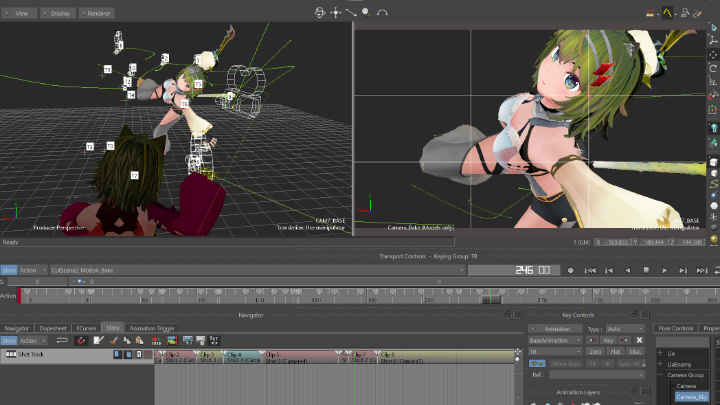Image resolution: width=720 pixels, height=405 pixels.
Task: Click the Disc. button in Key Controls
Action: pyautogui.click(x=636, y=352)
